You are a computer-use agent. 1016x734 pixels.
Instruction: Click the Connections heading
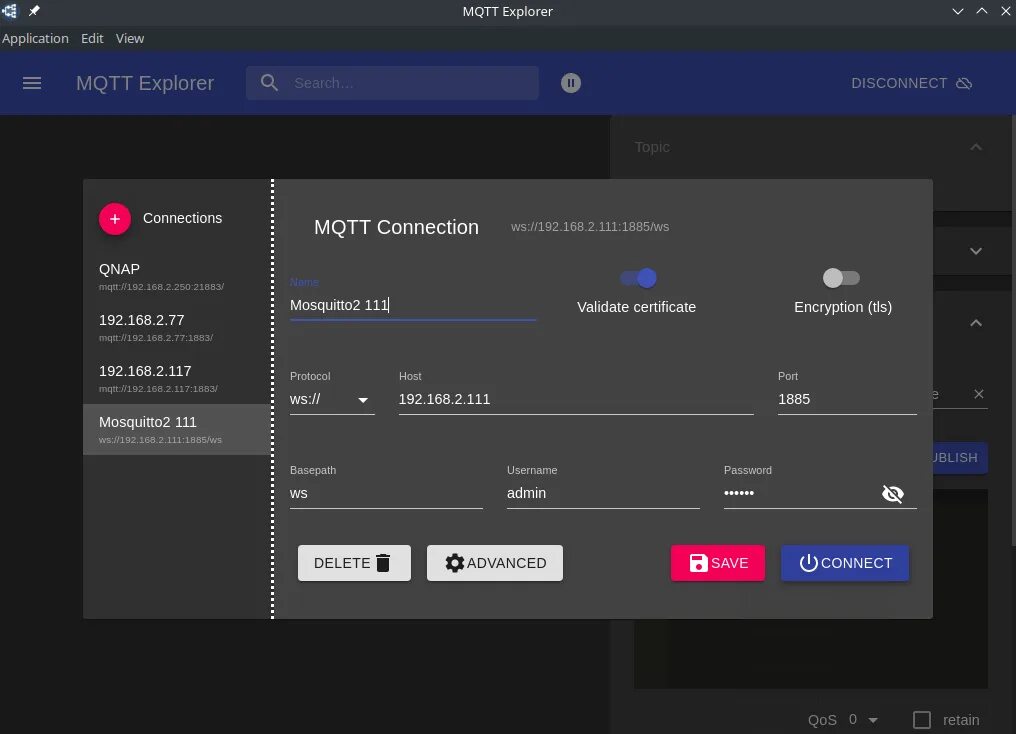click(x=182, y=218)
